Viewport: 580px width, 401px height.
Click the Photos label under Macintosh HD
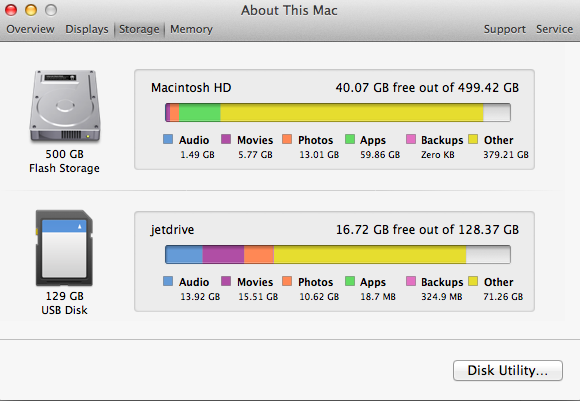coord(316,140)
